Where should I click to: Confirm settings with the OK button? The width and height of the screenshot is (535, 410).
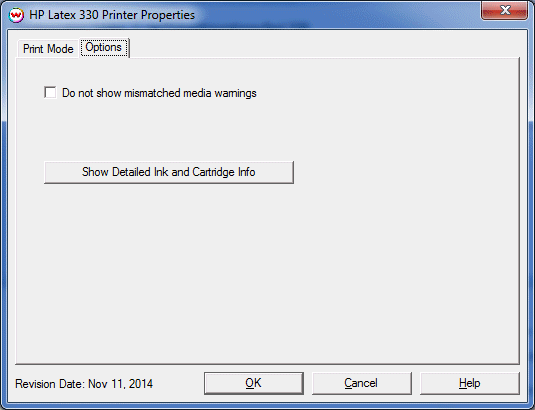(254, 383)
